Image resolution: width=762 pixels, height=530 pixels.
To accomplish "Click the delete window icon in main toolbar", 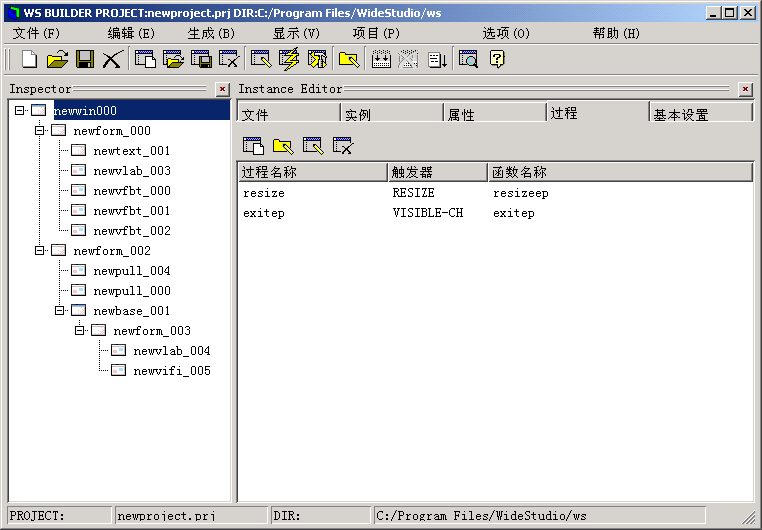I will click(x=229, y=59).
